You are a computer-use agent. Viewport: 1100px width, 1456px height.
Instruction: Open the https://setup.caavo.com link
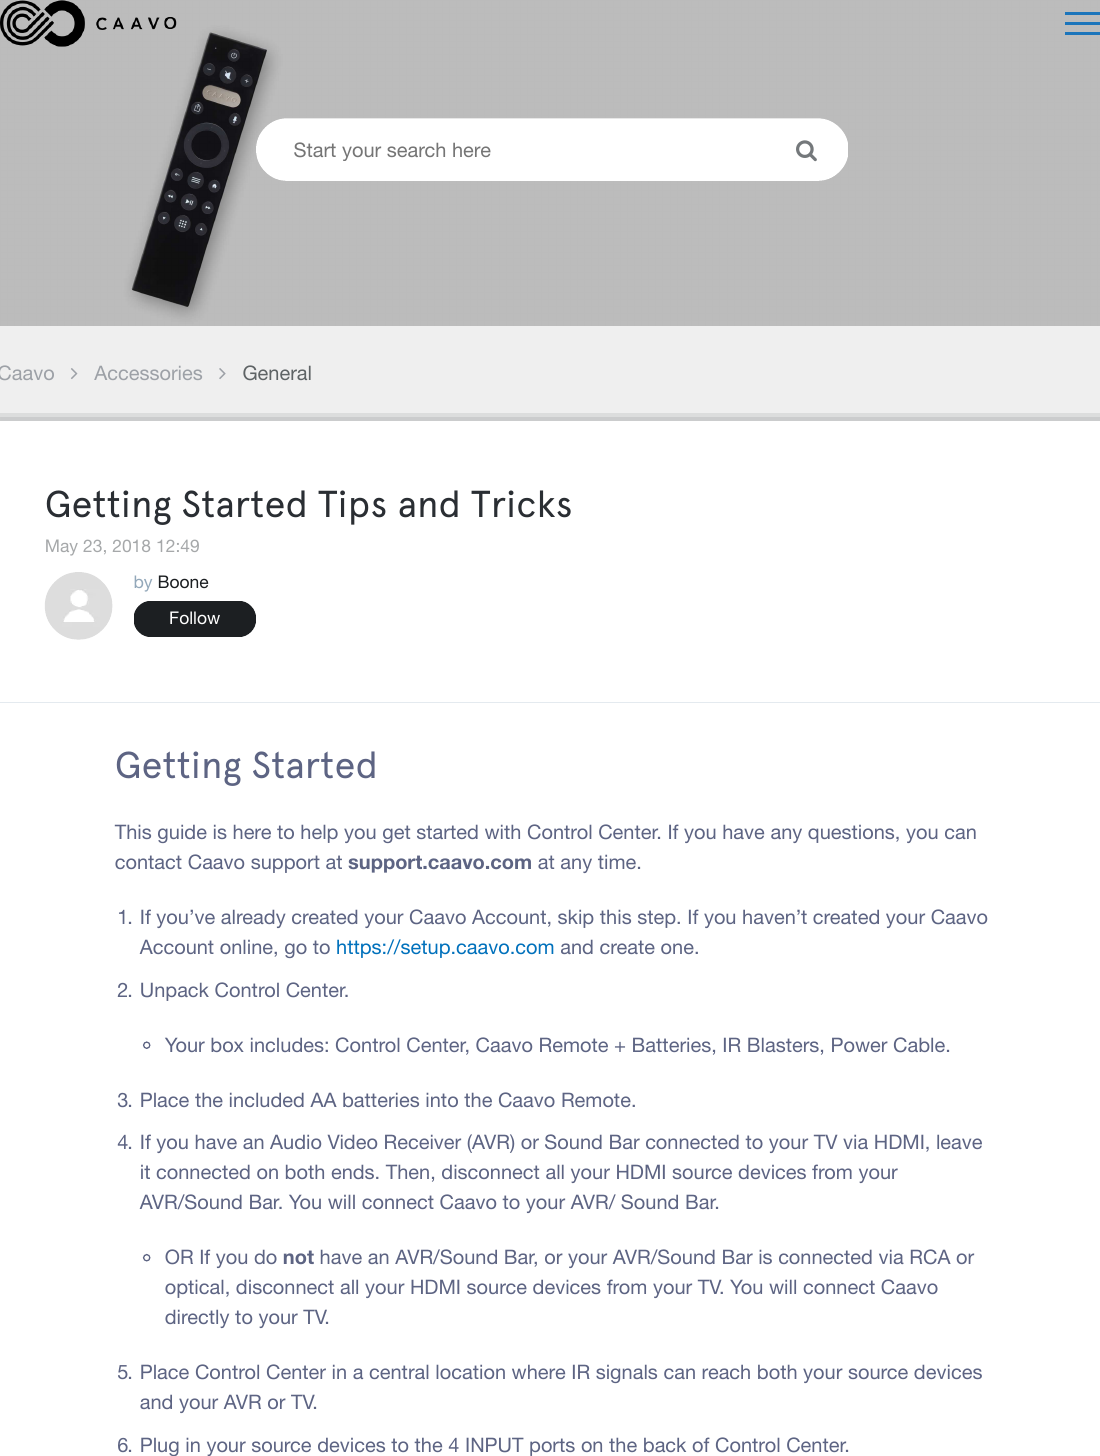pos(445,946)
